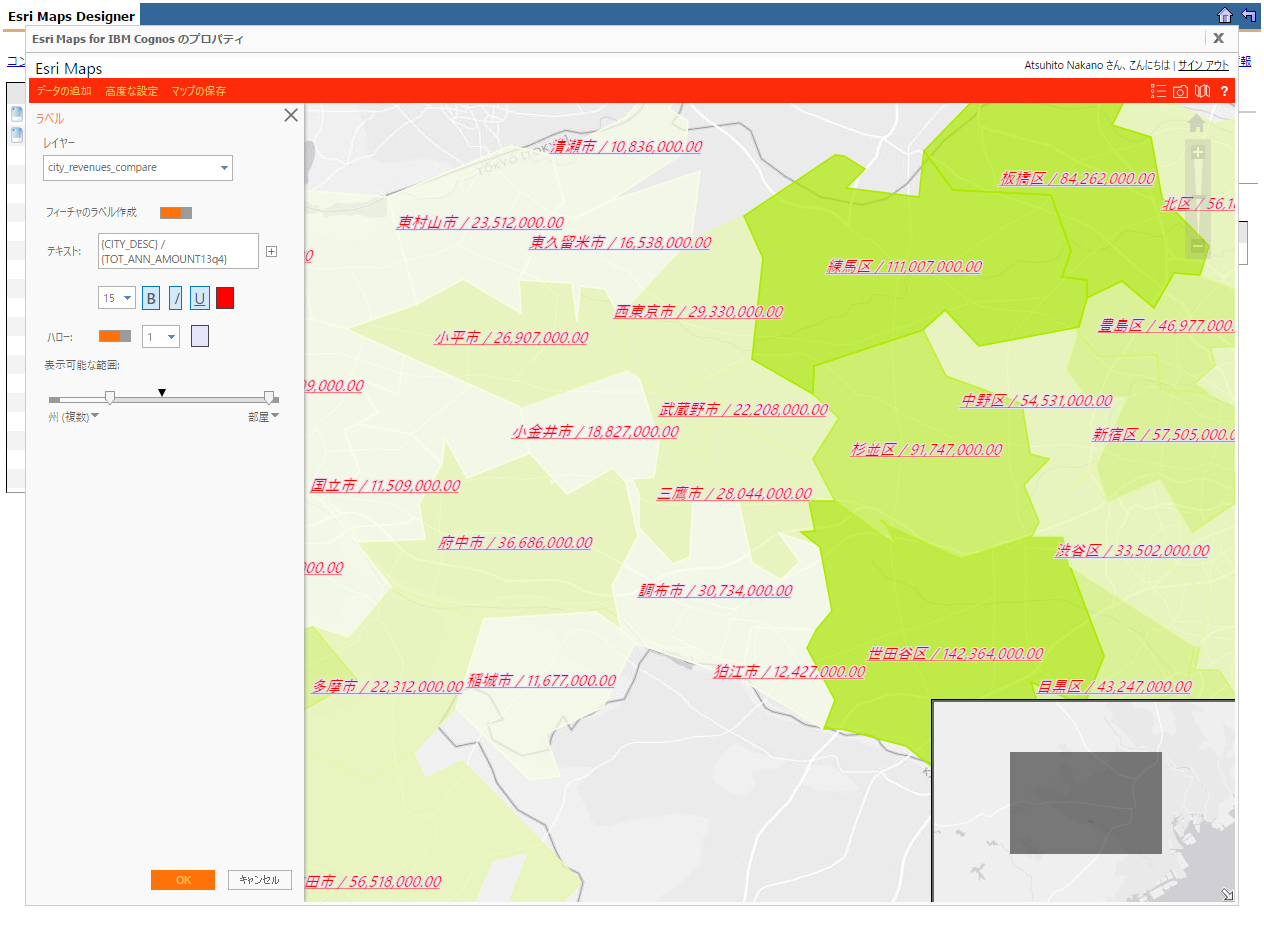Click the 稲城市 / 11,677,000.00 map label
Image resolution: width=1264 pixels, height=931 pixels.
[541, 681]
